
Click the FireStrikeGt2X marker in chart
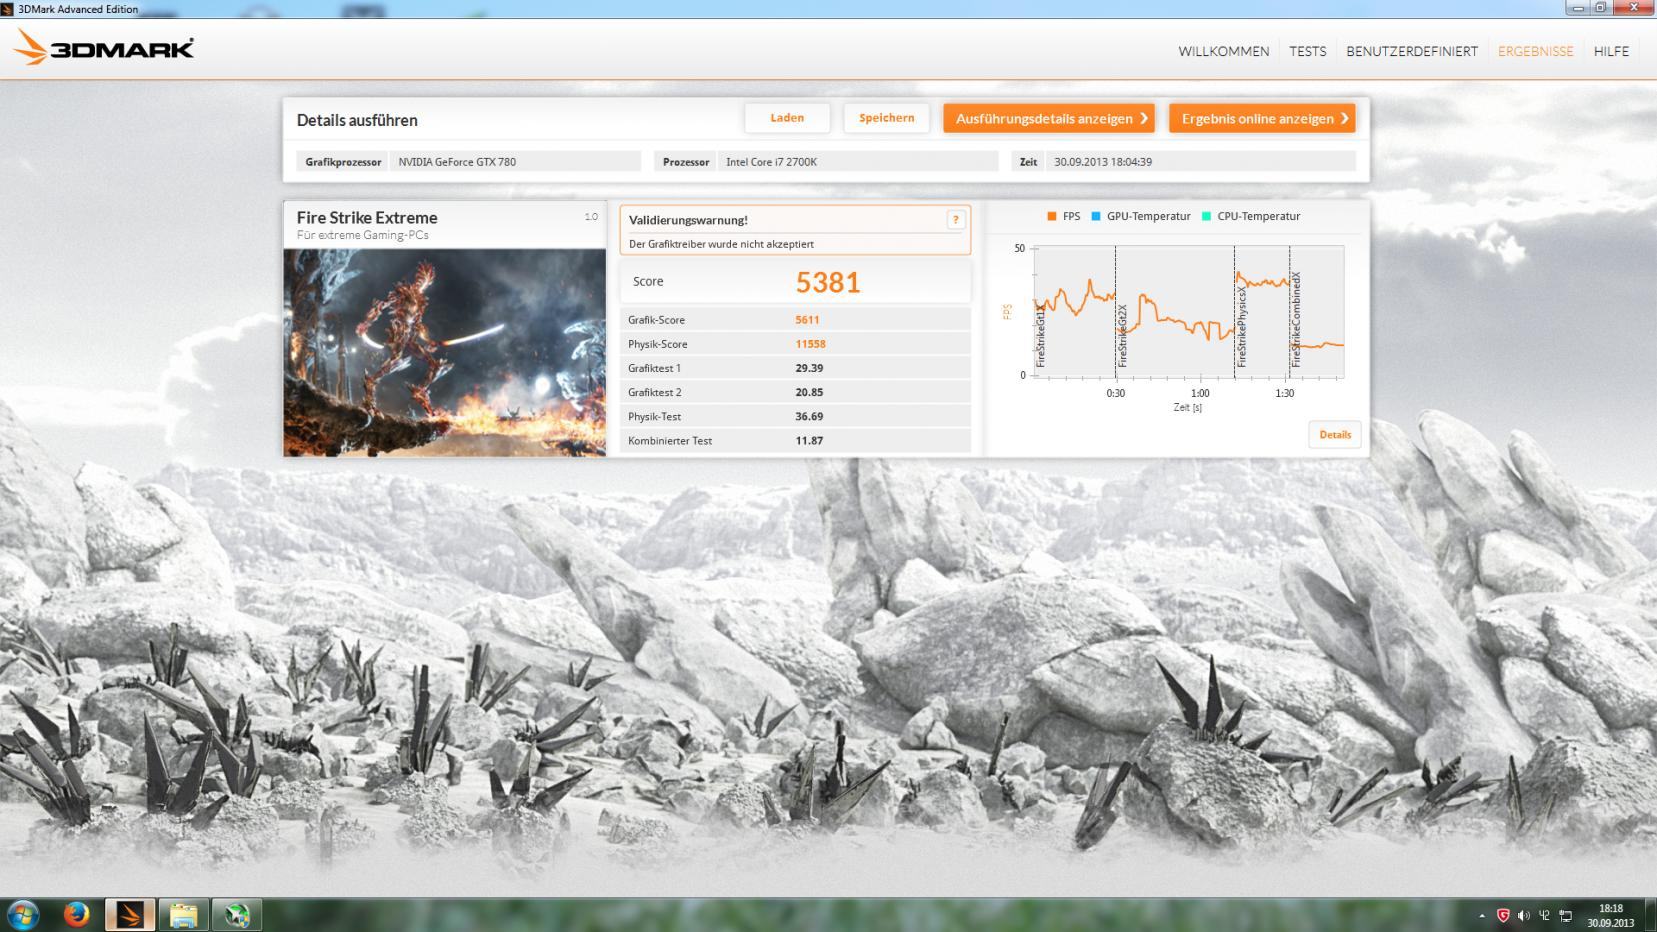coord(1122,336)
